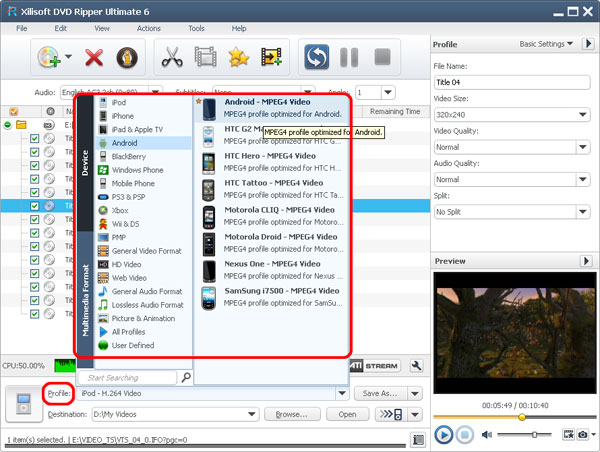The image size is (600, 452).
Task: Stop the preview playback
Action: click(465, 435)
